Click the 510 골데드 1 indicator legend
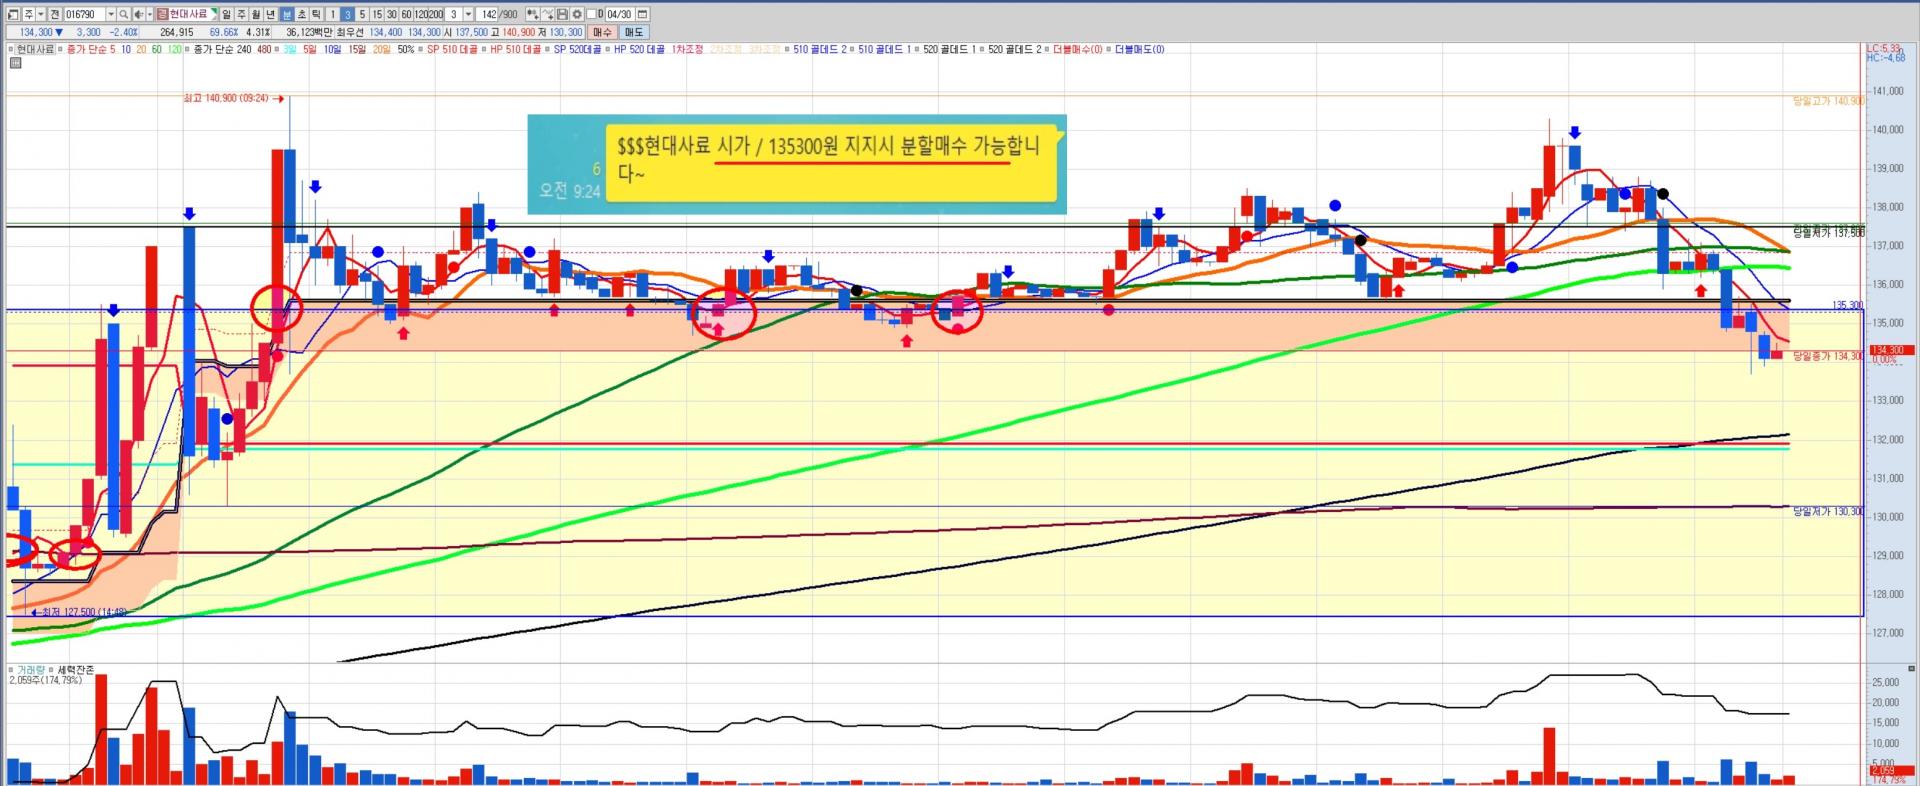This screenshot has height=786, width=1920. [883, 49]
